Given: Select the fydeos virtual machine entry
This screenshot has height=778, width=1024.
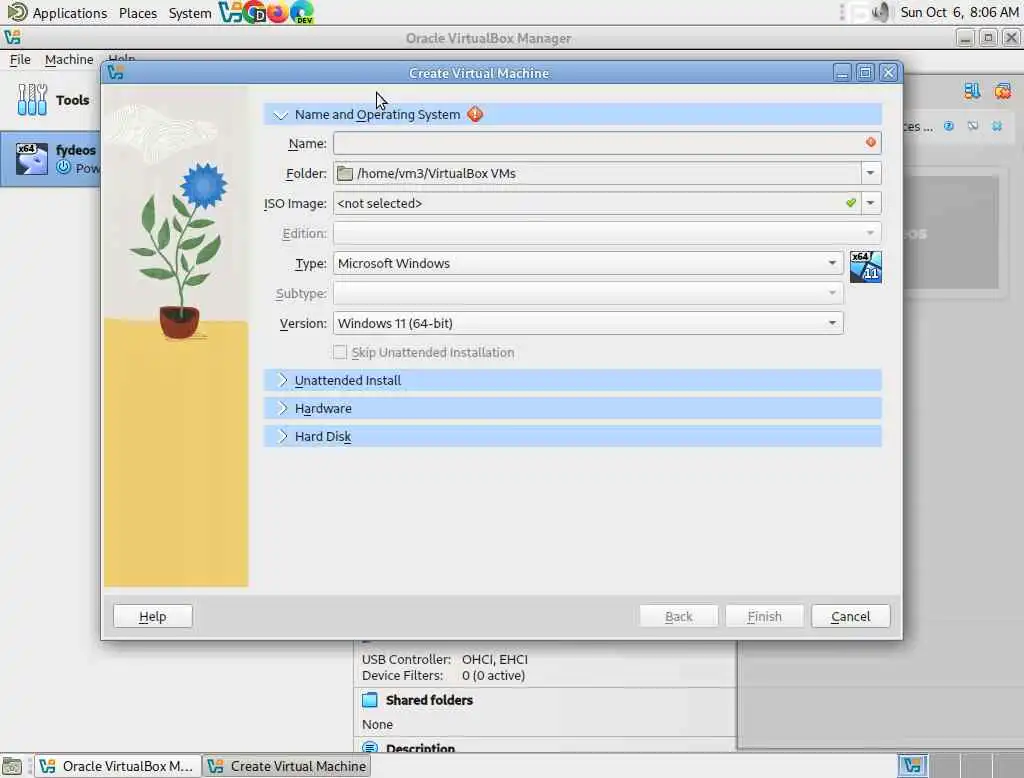Looking at the screenshot, I should click(51, 159).
